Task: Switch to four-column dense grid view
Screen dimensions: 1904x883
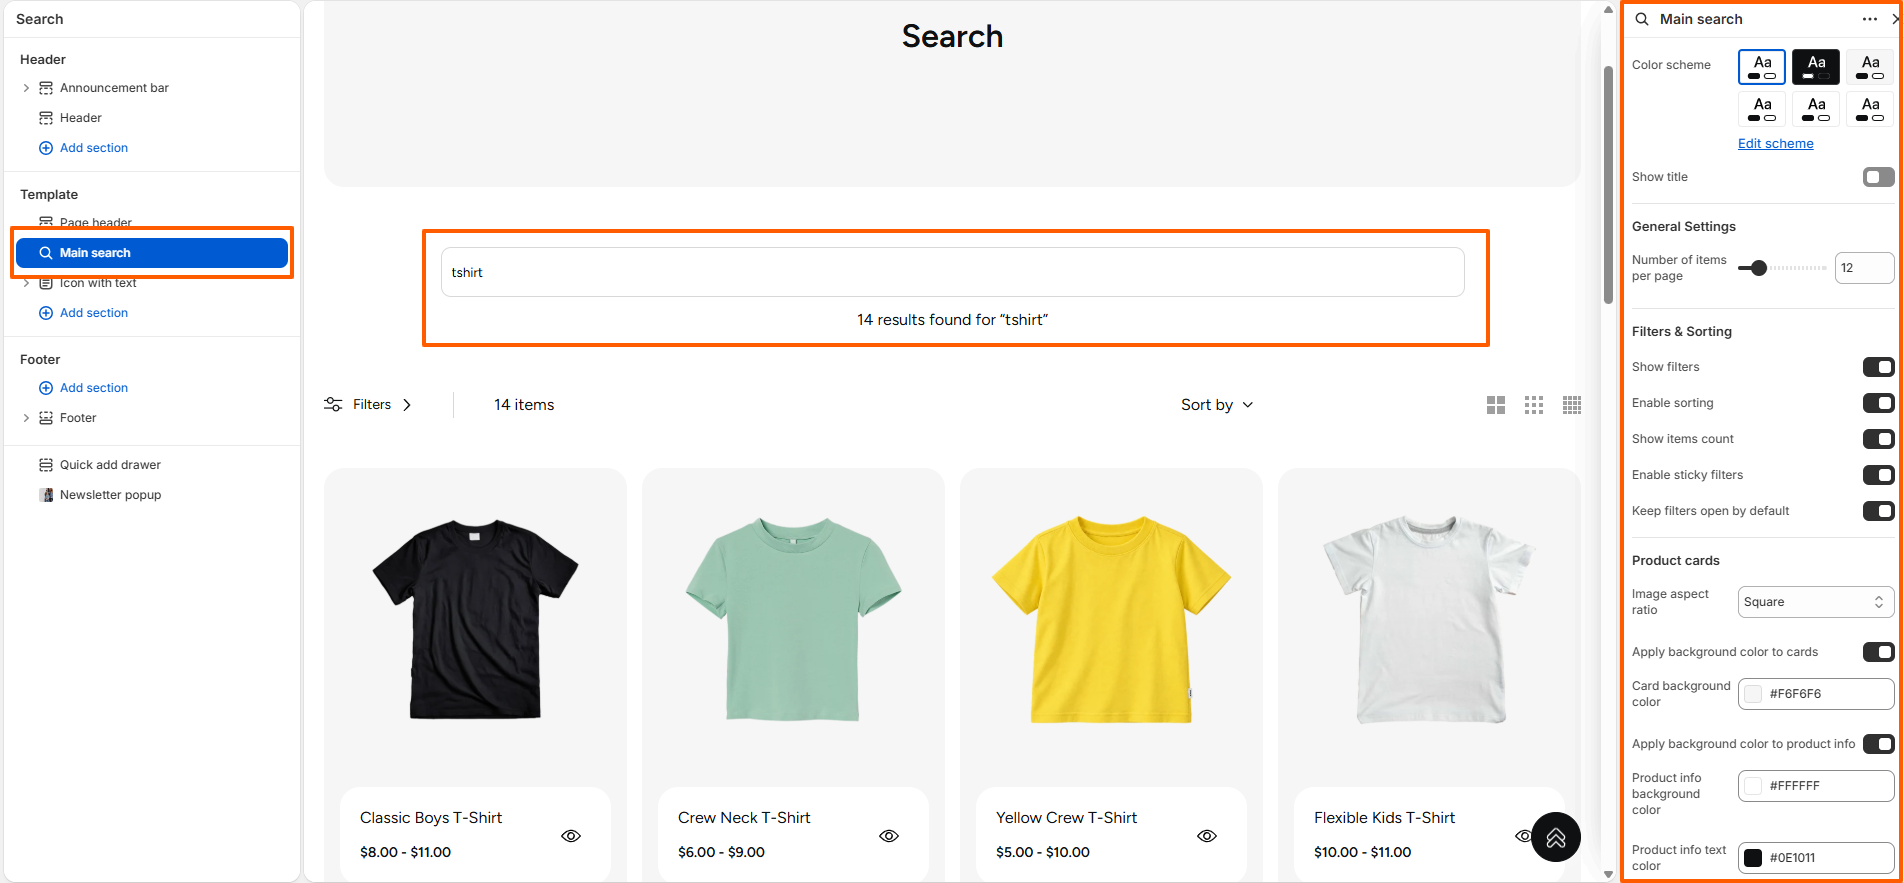Action: pos(1572,405)
